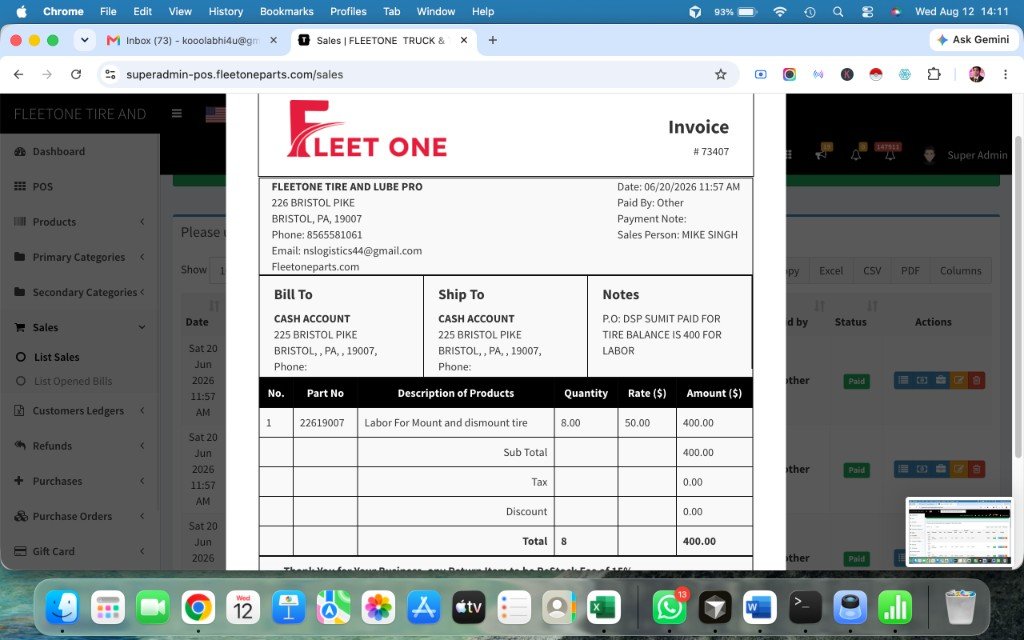Expand the Products sidebar menu
This screenshot has width=1024, height=640.
click(x=78, y=221)
